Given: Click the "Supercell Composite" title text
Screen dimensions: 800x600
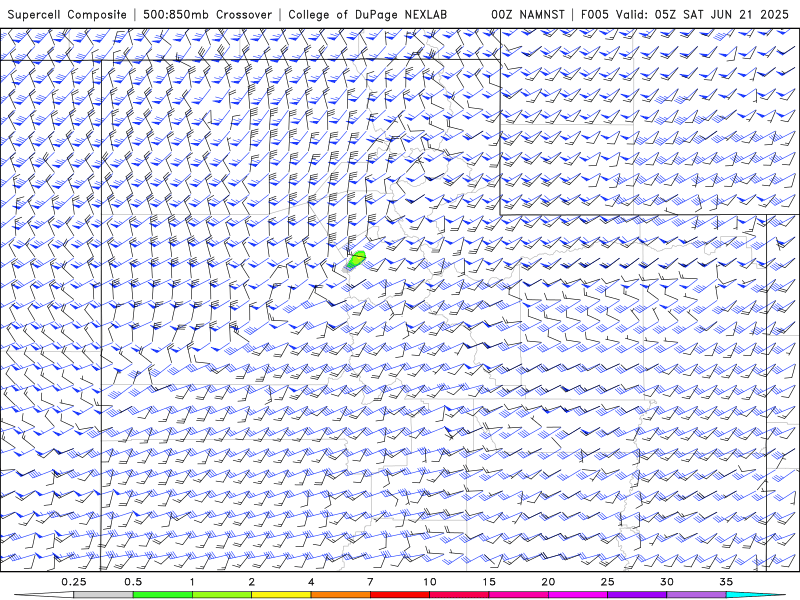Looking at the screenshot, I should (x=67, y=15).
